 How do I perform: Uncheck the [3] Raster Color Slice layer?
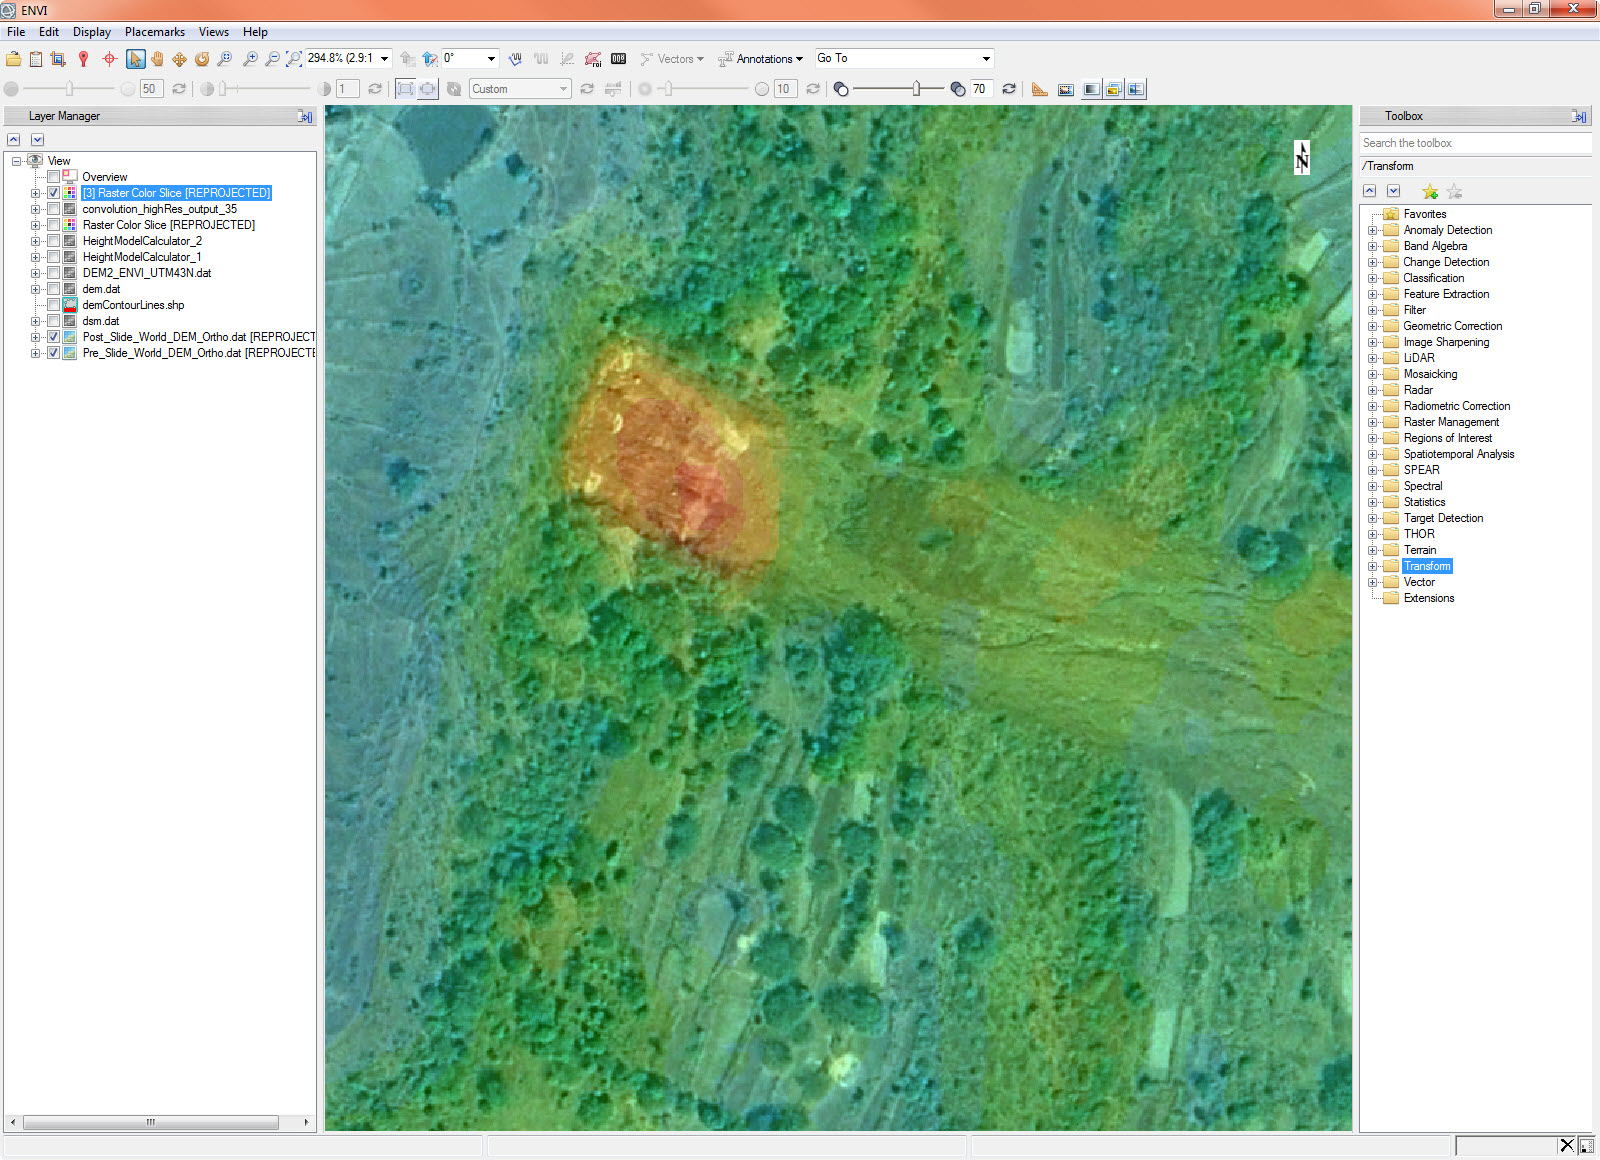pyautogui.click(x=54, y=193)
